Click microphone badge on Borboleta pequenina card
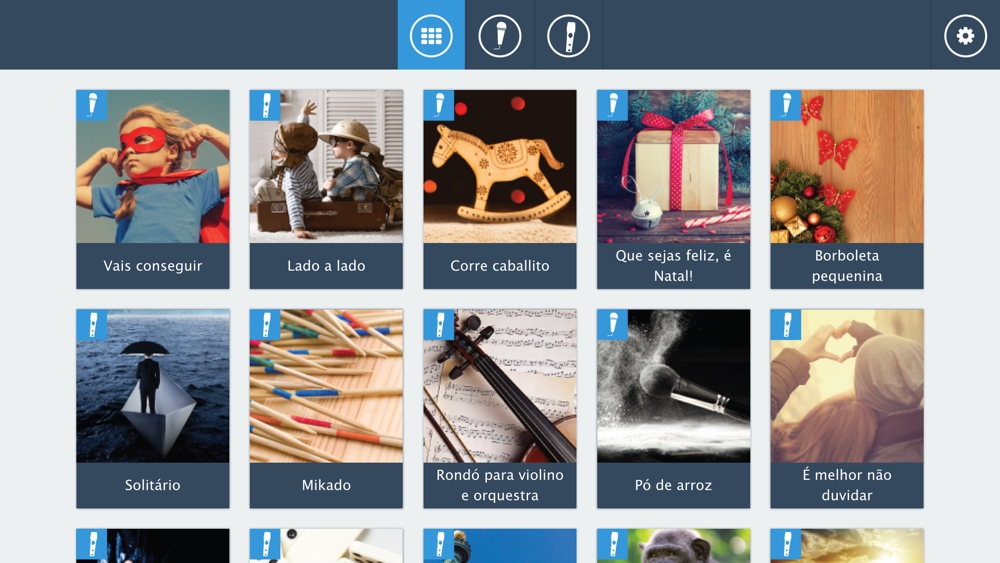This screenshot has width=1000, height=563. pos(786,105)
